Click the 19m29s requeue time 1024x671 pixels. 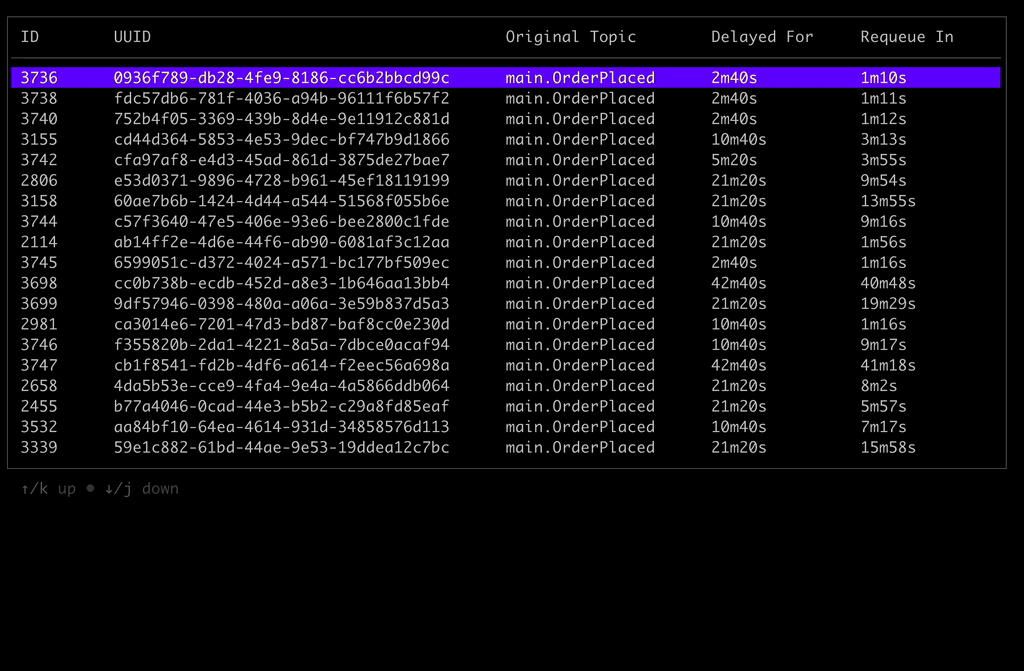click(888, 304)
